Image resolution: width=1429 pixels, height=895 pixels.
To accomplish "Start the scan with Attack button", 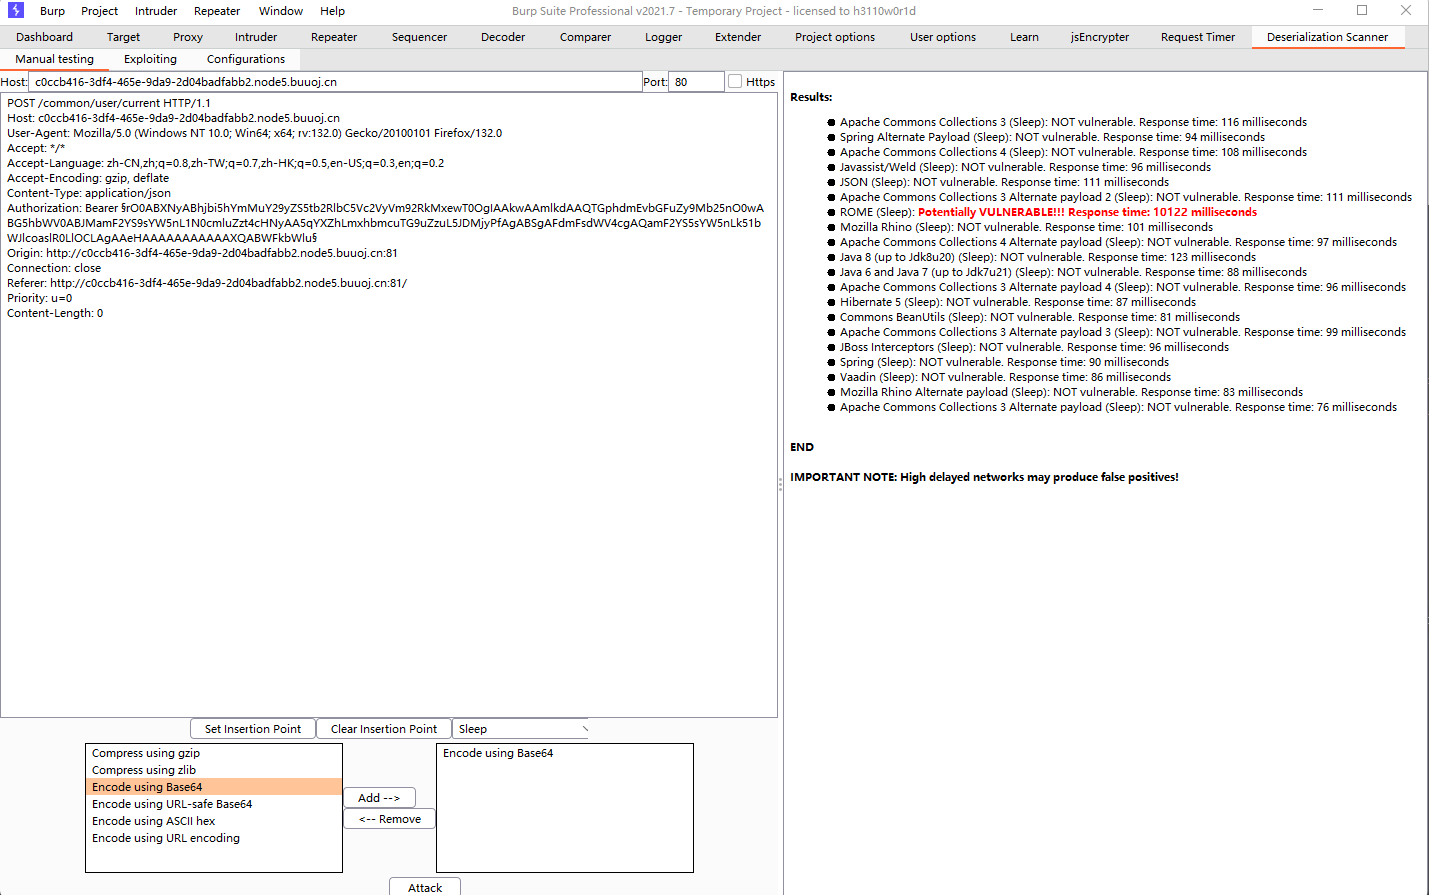I will tap(424, 887).
